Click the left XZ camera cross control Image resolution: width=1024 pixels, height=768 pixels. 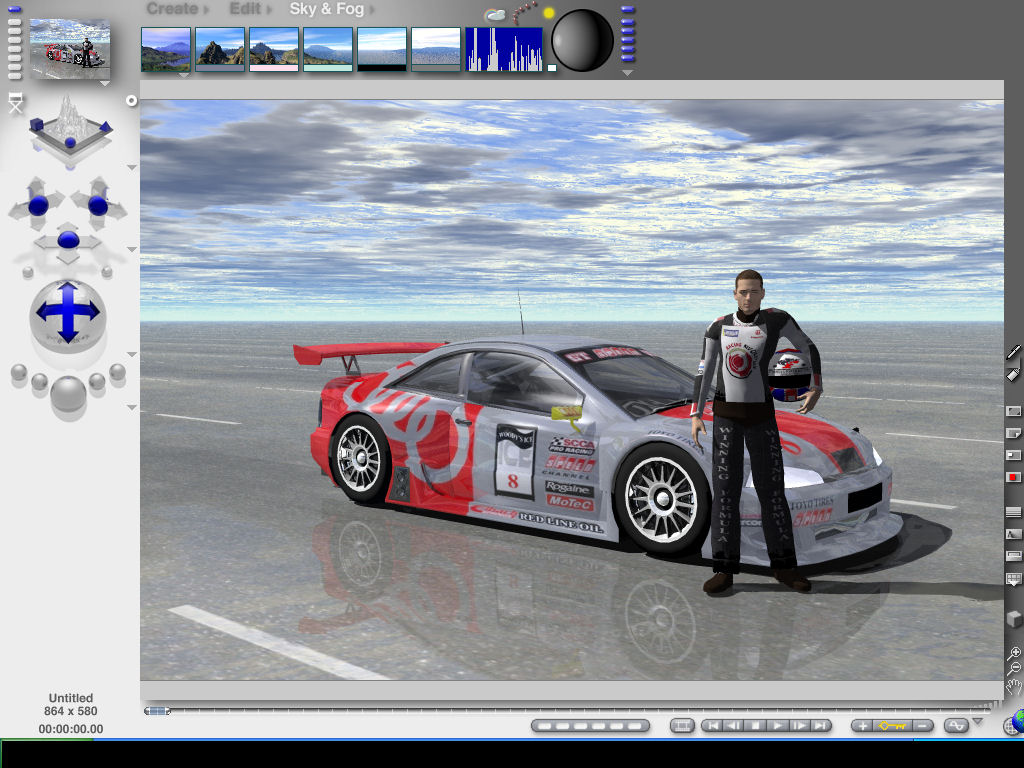point(37,205)
